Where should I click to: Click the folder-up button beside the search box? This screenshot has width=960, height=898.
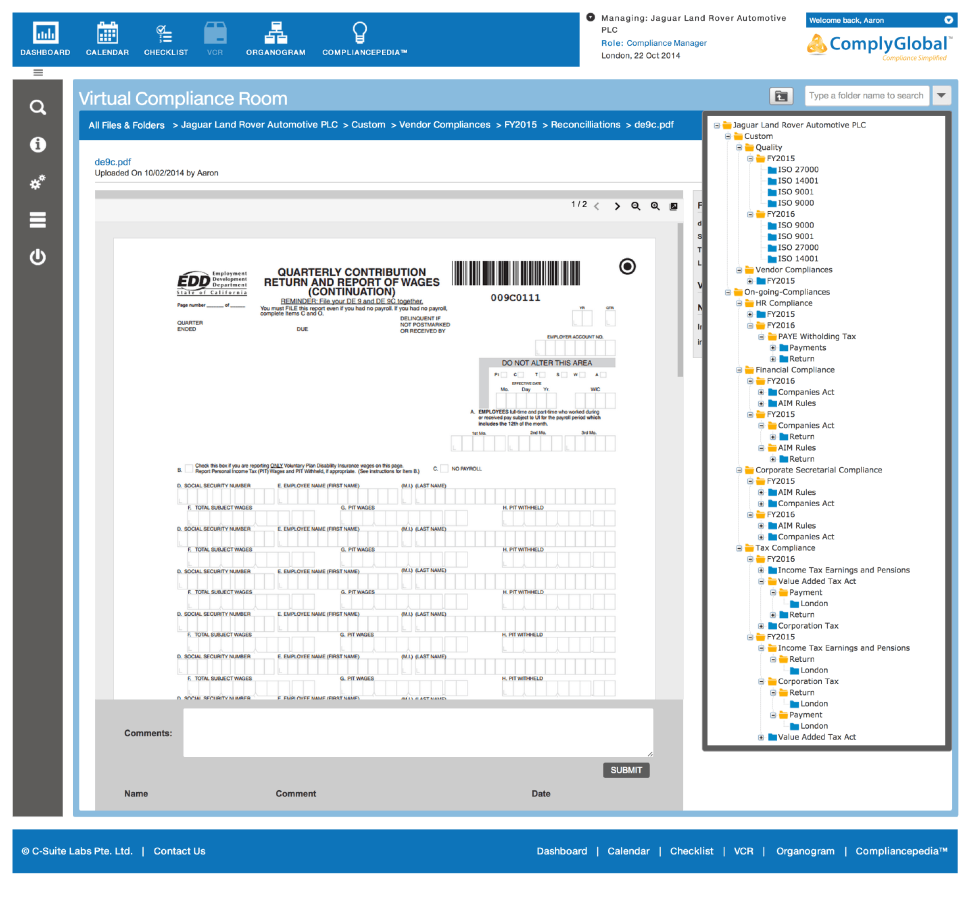pyautogui.click(x=781, y=96)
